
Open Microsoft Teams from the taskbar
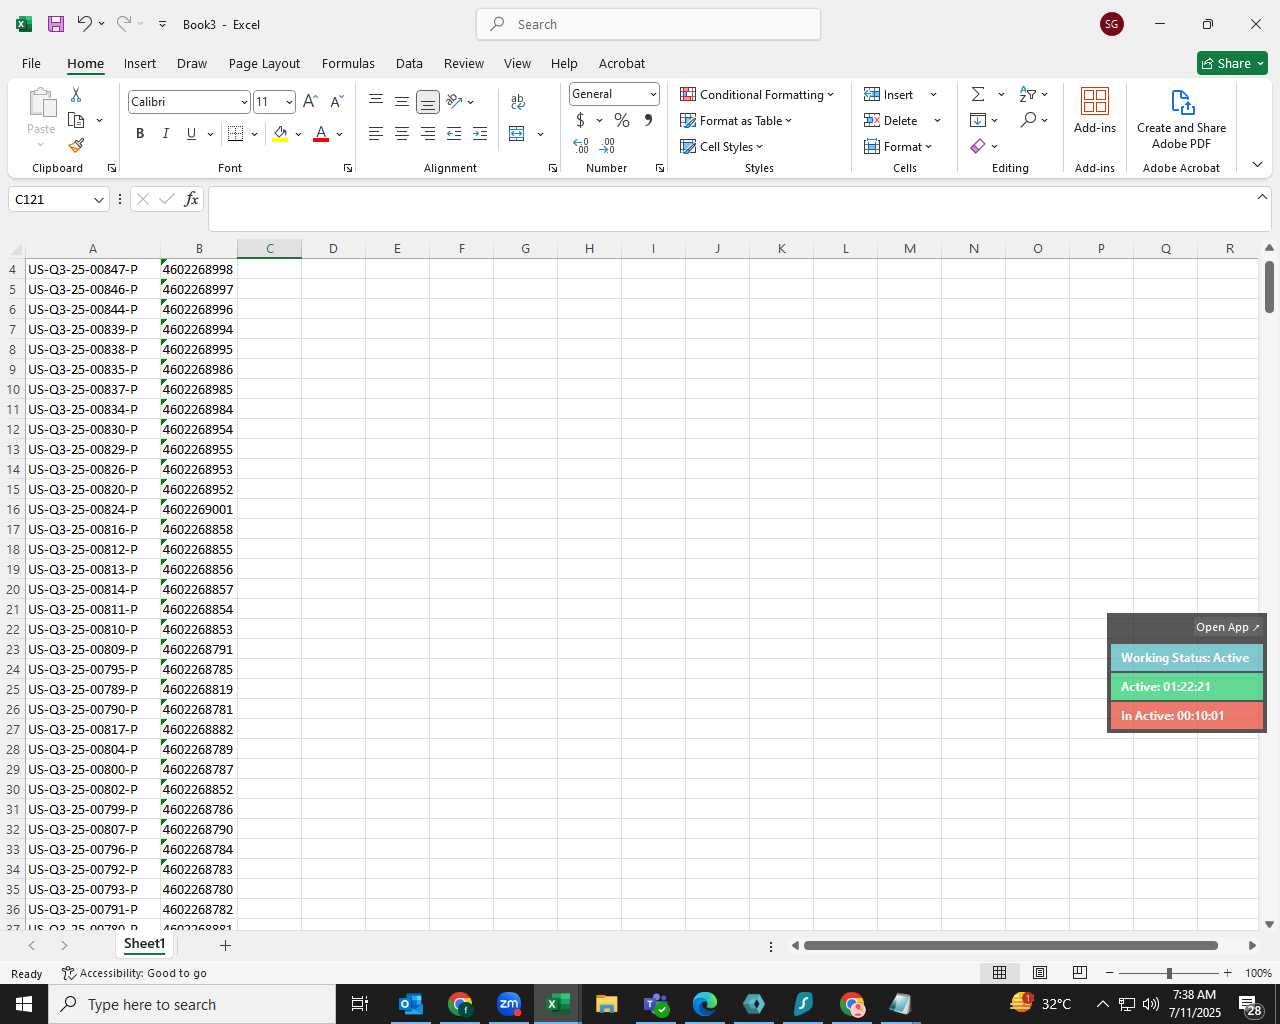(x=656, y=1004)
